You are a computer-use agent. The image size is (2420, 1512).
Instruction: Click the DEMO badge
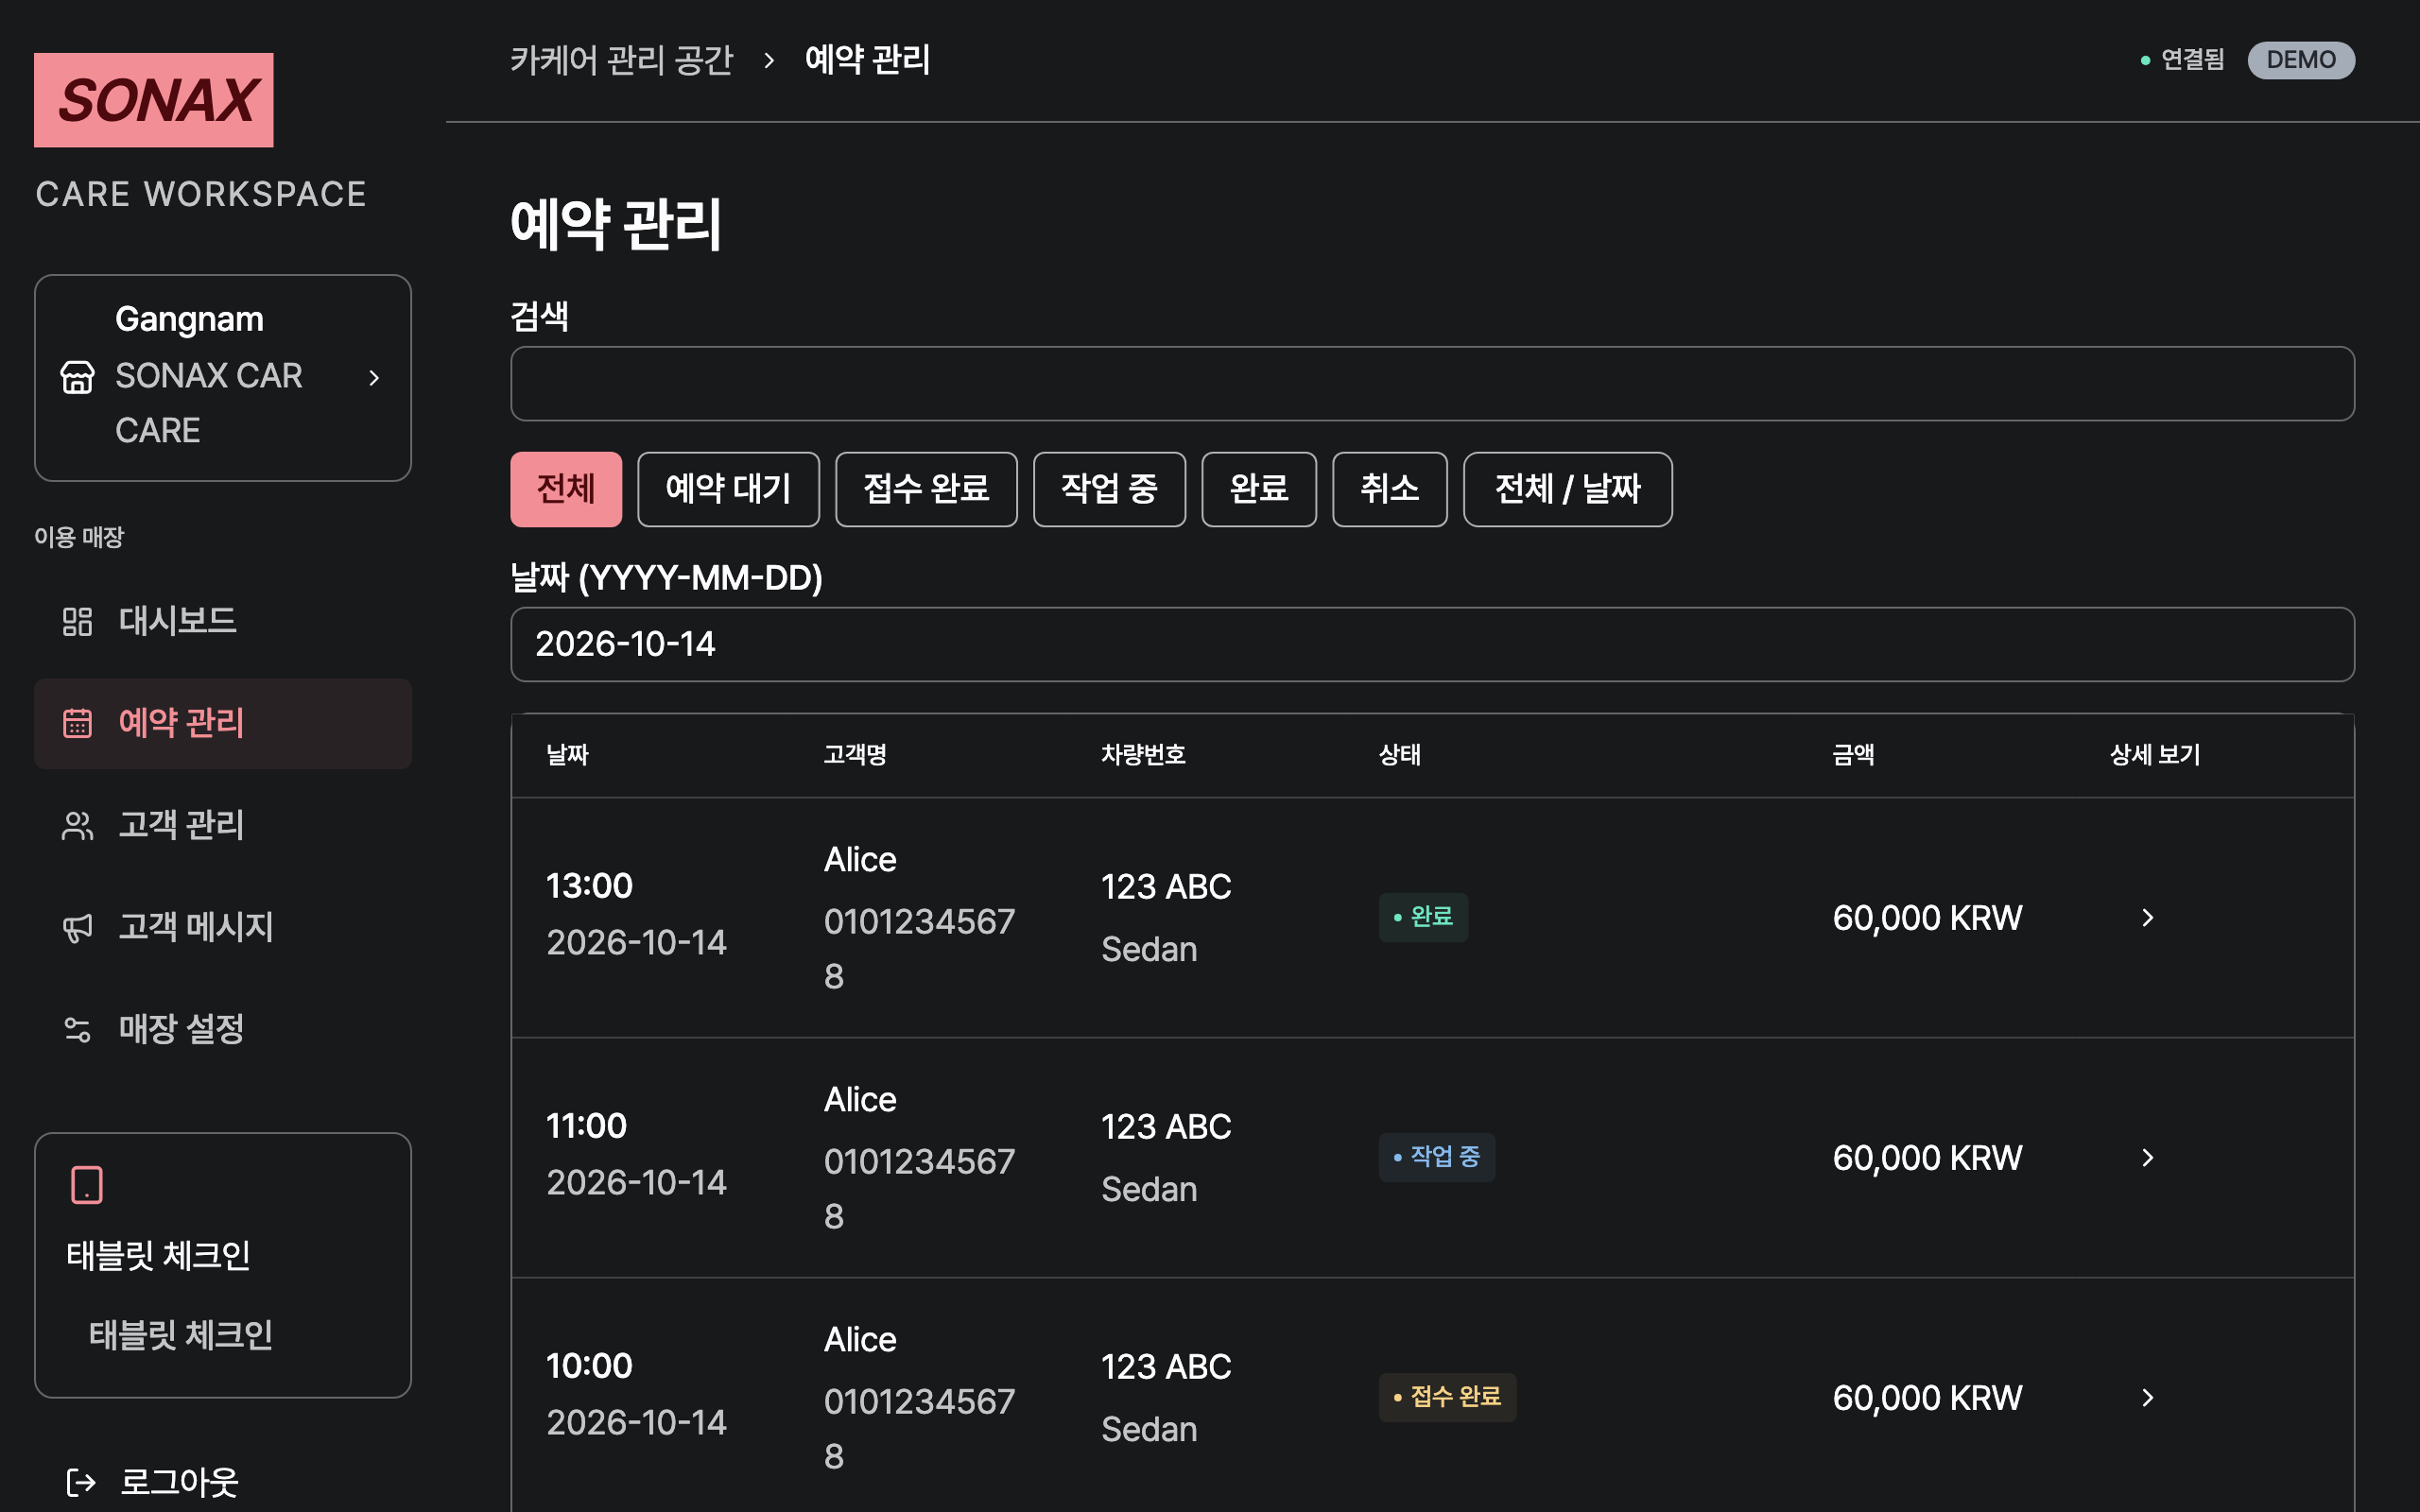[x=2300, y=60]
